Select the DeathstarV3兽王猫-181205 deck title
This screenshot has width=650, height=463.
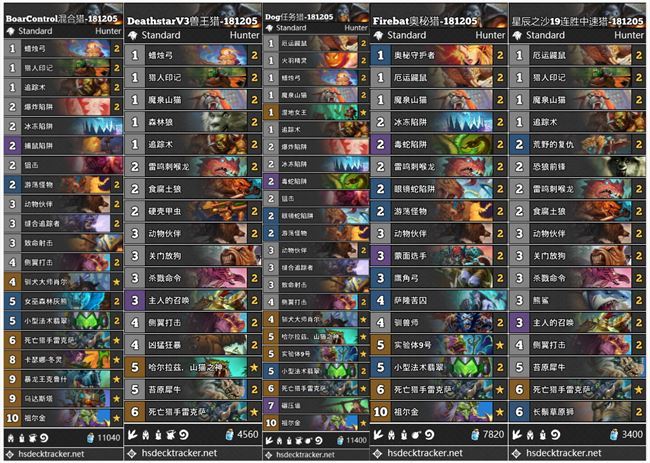click(x=193, y=21)
